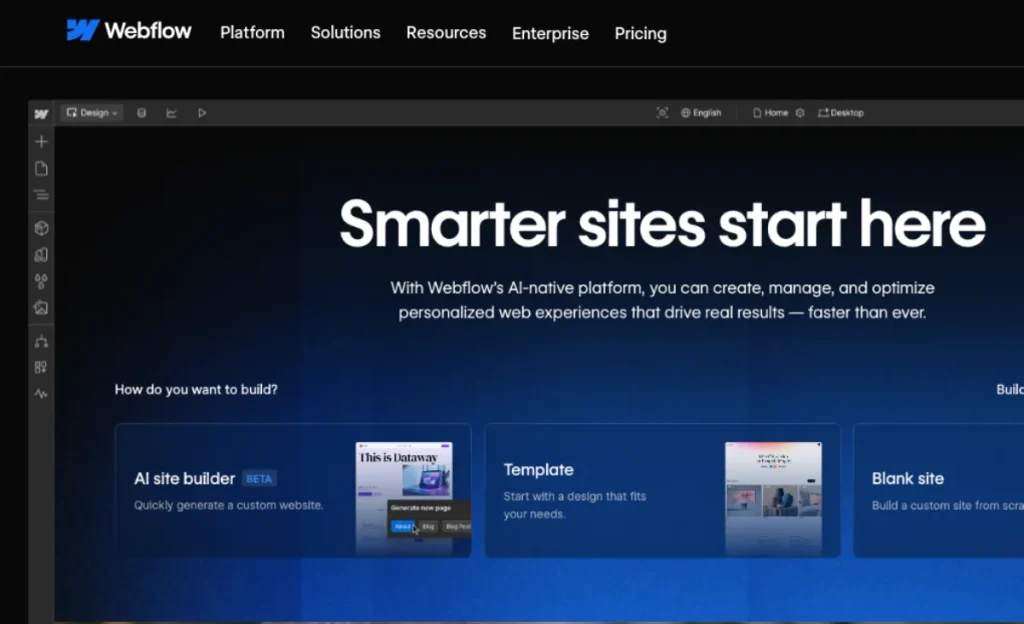
Task: Expand the Design mode dropdown
Action: coord(91,112)
